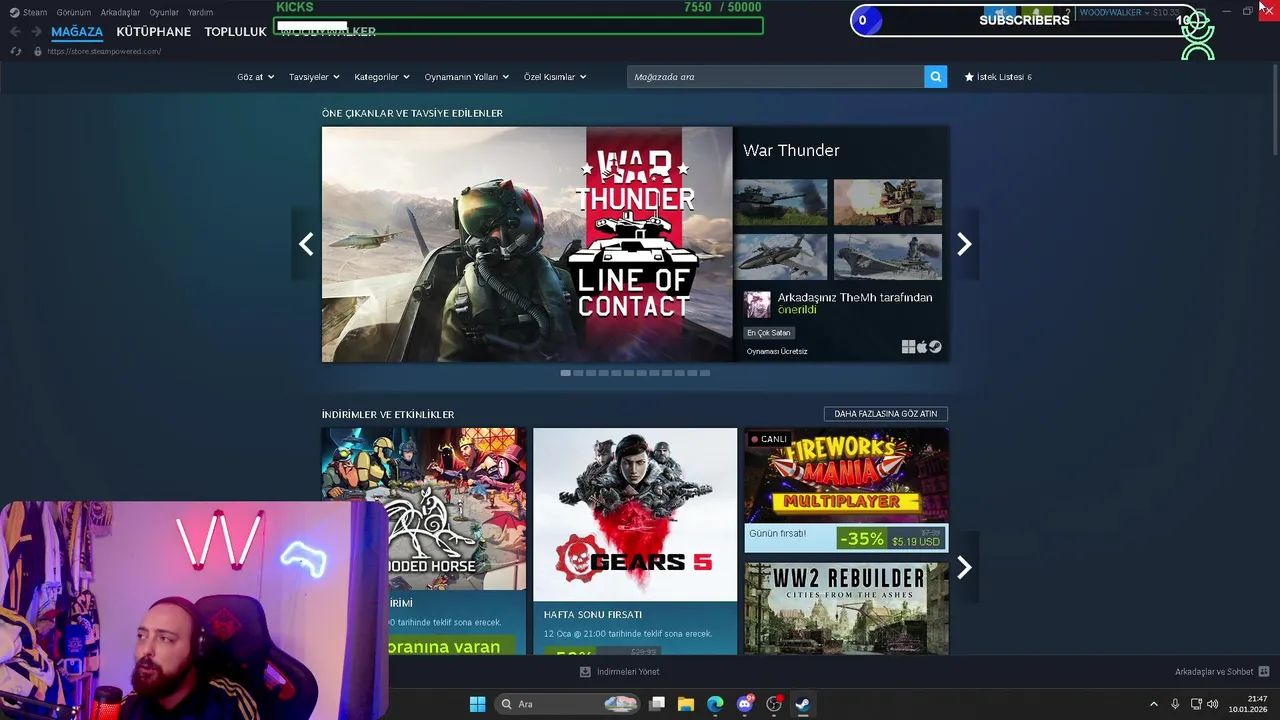Viewport: 1280px width, 720px height.
Task: Launch Microsoft Edge from the taskbar
Action: point(715,704)
